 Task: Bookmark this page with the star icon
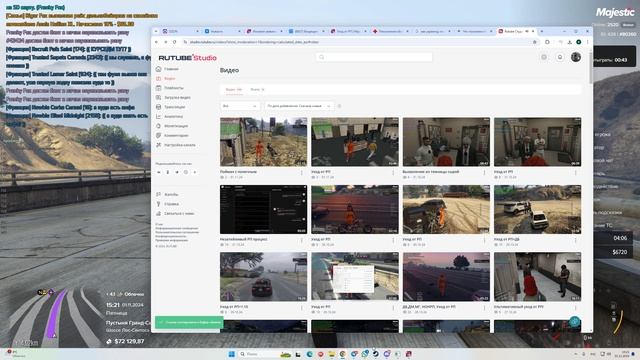(535, 42)
